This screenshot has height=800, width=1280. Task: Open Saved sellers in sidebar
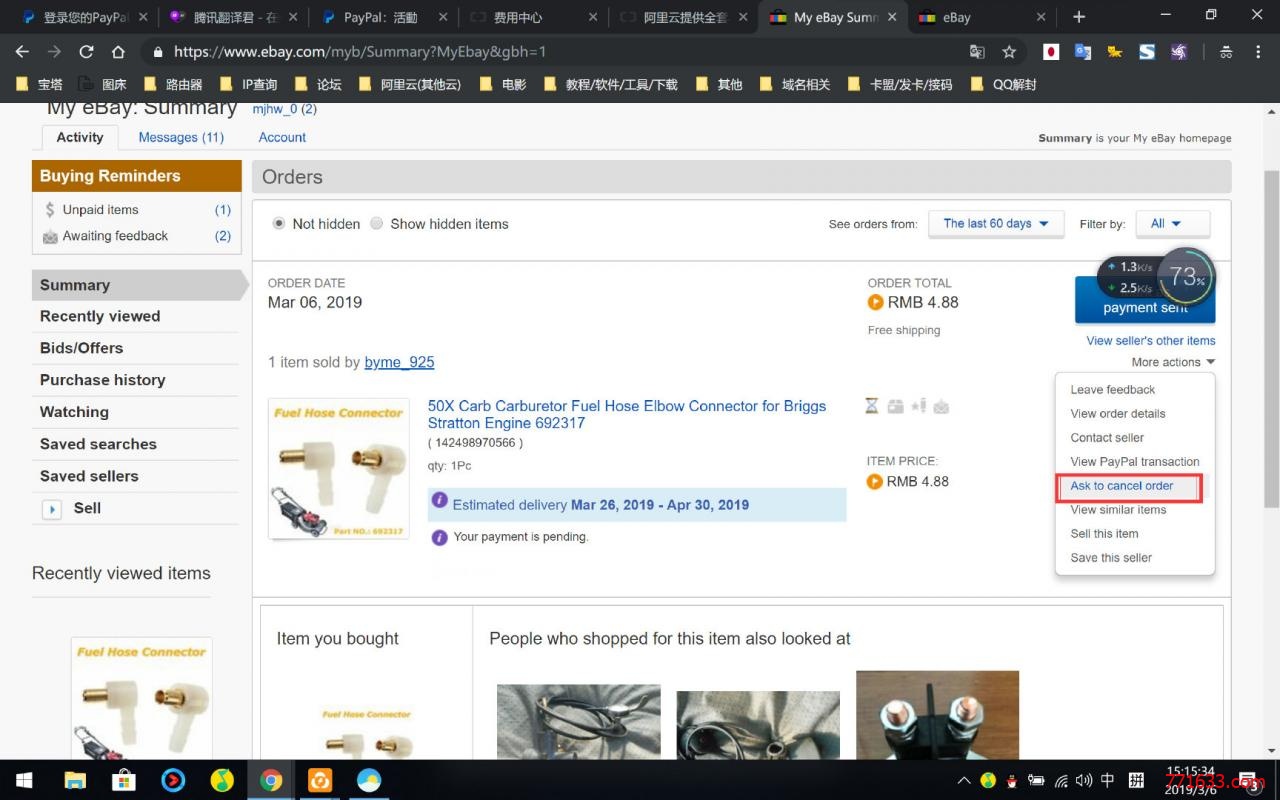tap(89, 476)
